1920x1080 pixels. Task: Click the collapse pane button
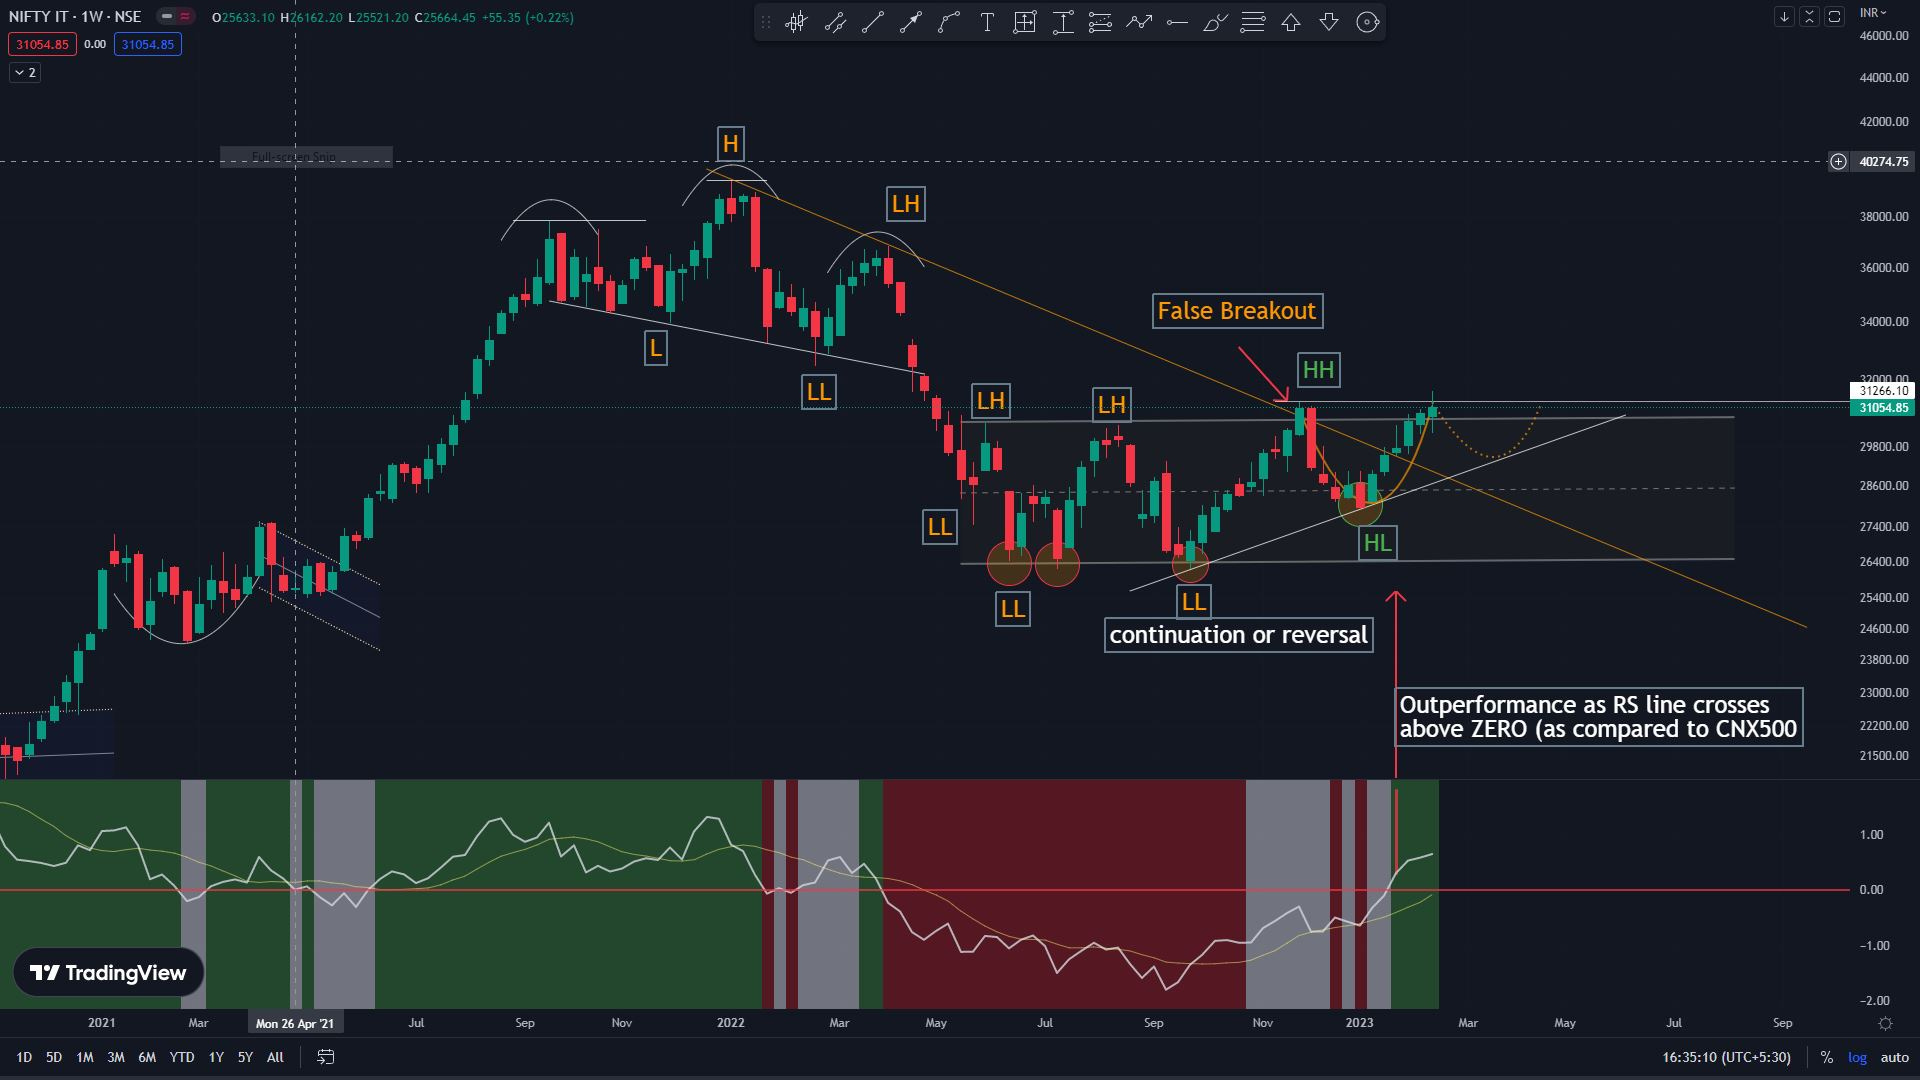click(x=1809, y=17)
